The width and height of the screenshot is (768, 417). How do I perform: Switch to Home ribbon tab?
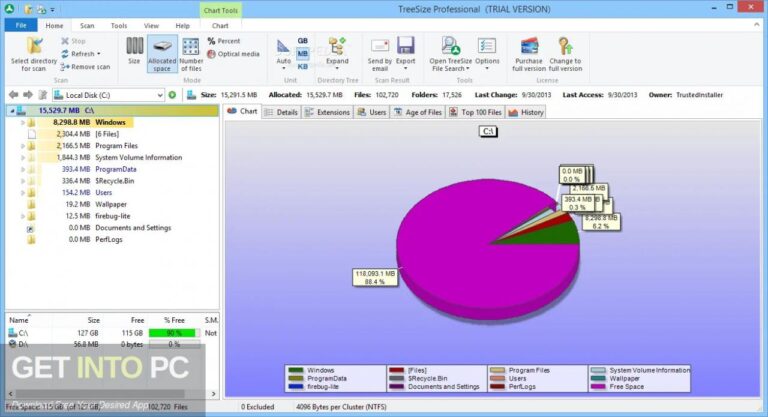54,25
